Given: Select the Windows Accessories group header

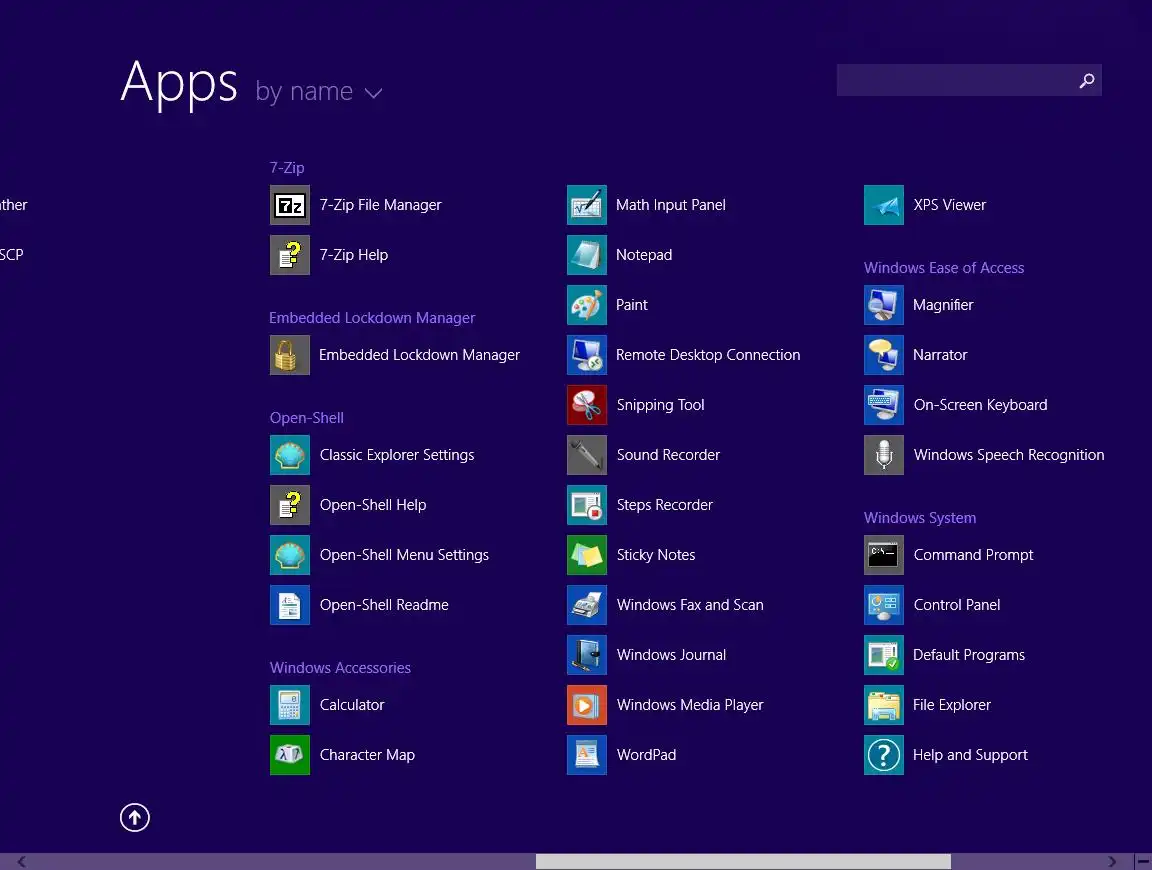Looking at the screenshot, I should pyautogui.click(x=340, y=667).
